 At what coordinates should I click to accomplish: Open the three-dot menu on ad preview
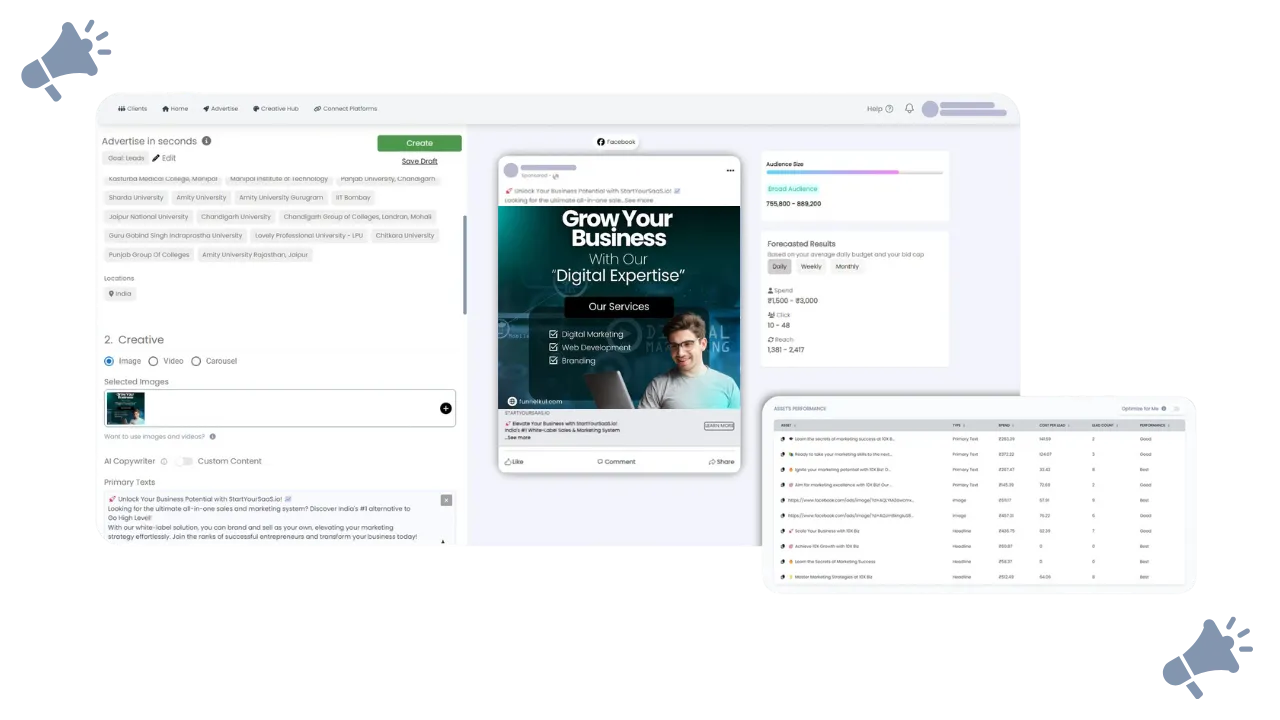tap(730, 171)
